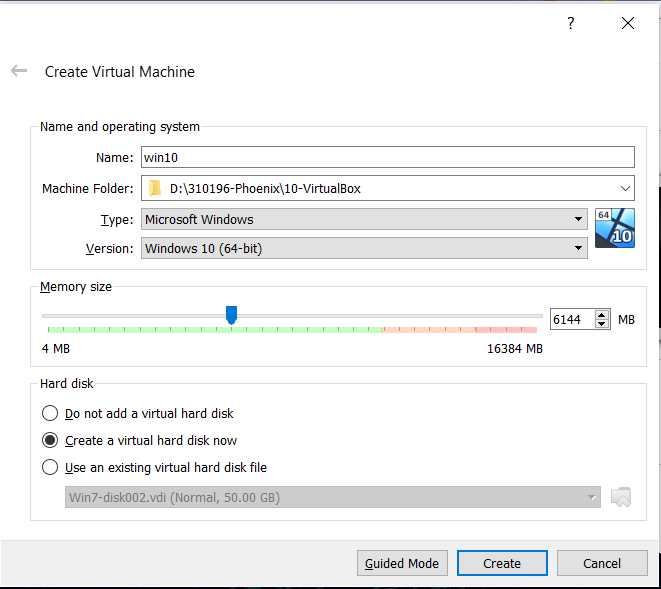Click the Cancel button

[x=602, y=563]
